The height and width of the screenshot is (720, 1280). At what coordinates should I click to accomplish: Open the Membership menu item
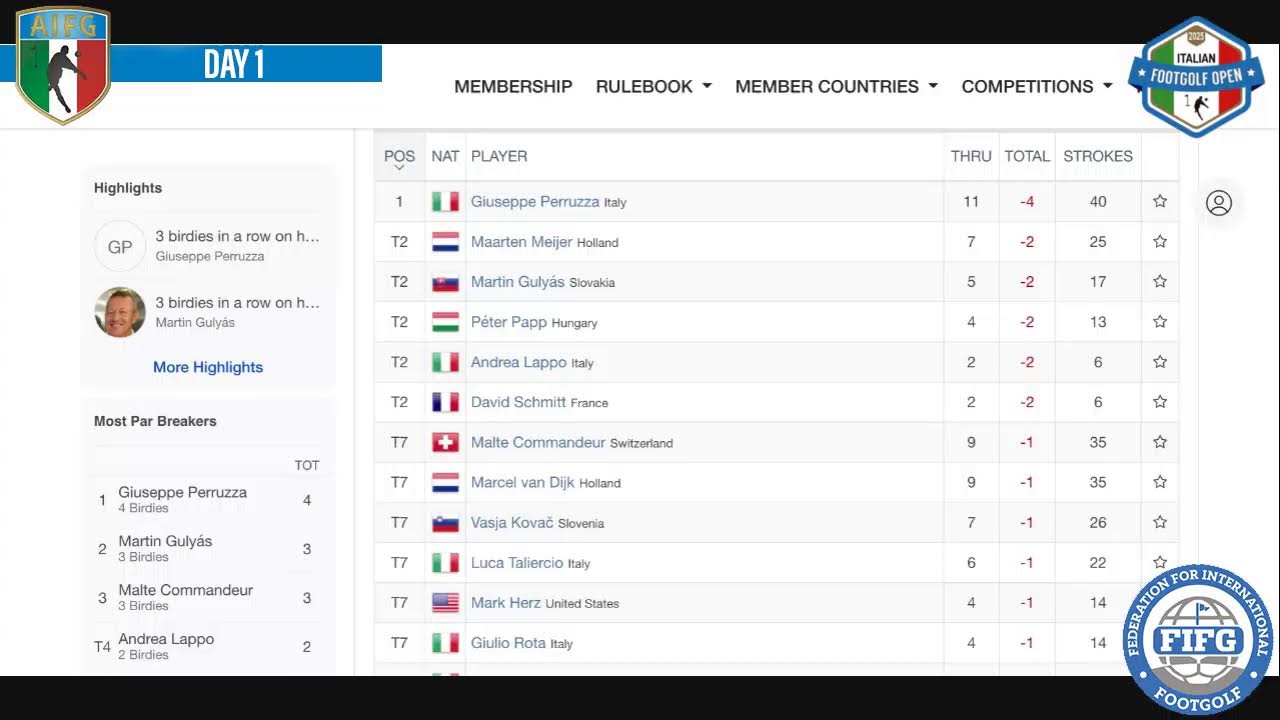(513, 86)
